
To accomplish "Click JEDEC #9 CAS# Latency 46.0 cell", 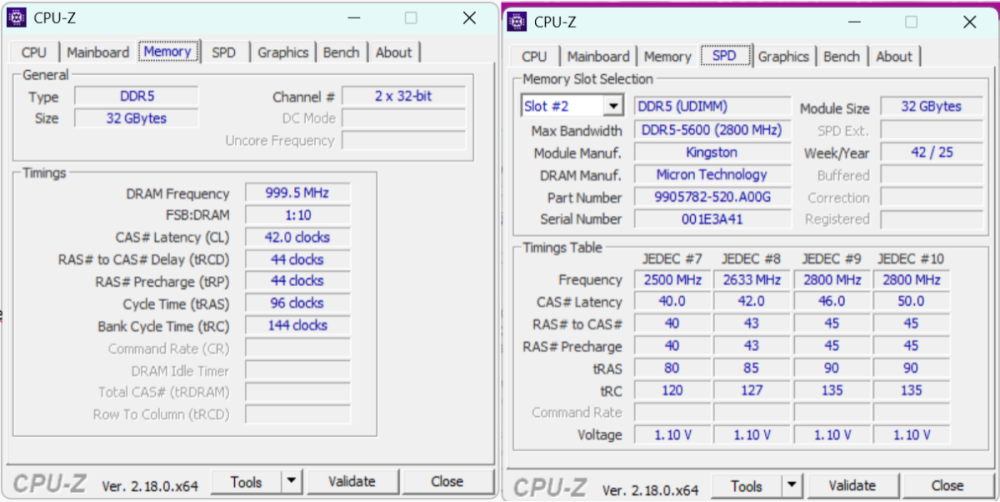I will click(x=832, y=302).
